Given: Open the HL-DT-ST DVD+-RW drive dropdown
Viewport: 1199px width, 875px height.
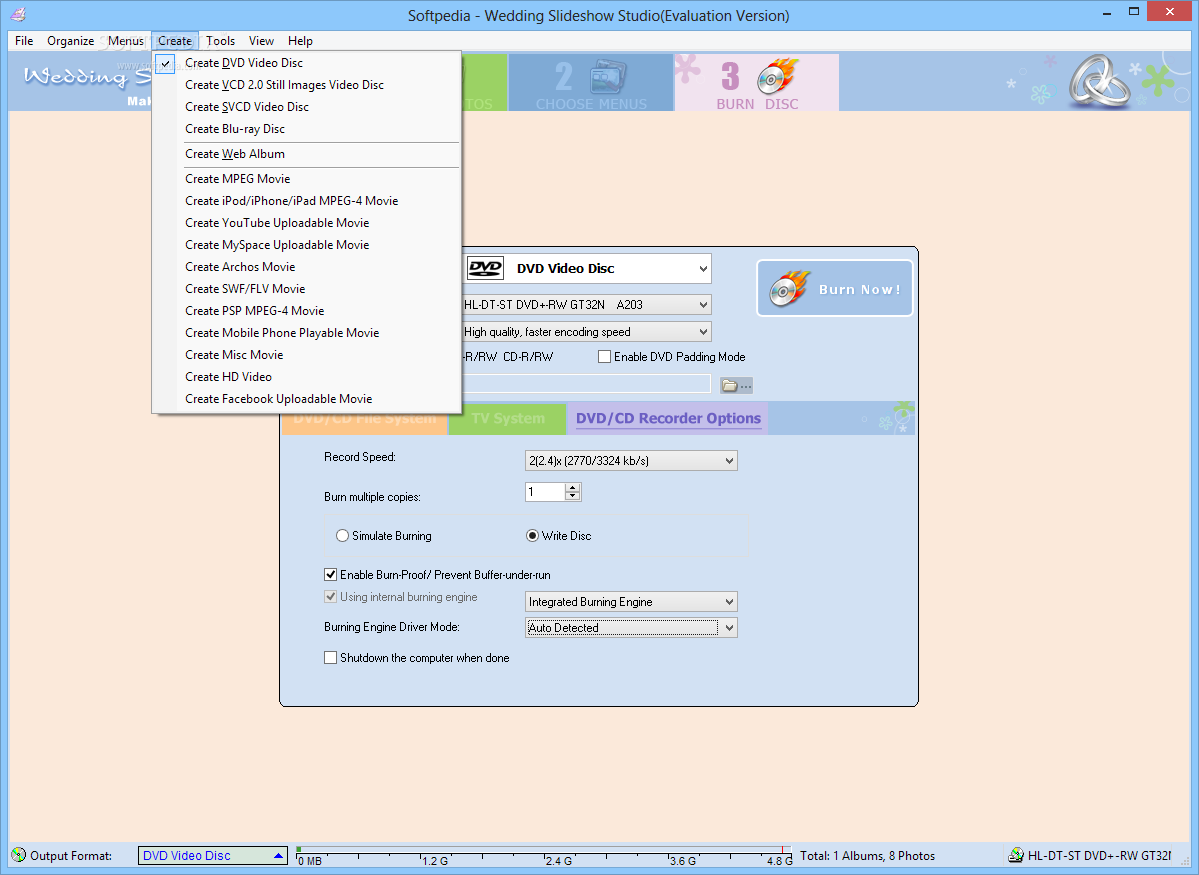Looking at the screenshot, I should [703, 304].
